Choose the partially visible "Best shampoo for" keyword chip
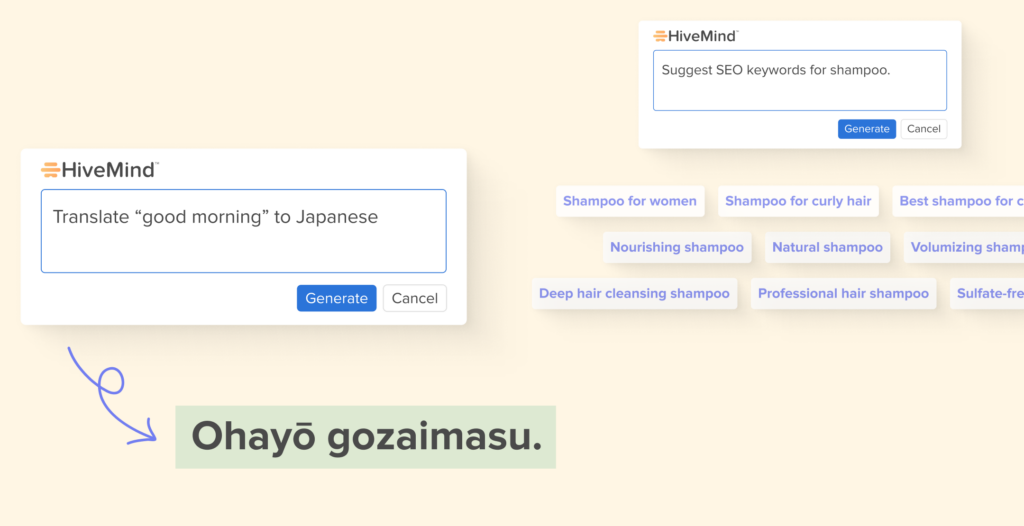The image size is (1024, 526). coord(958,201)
